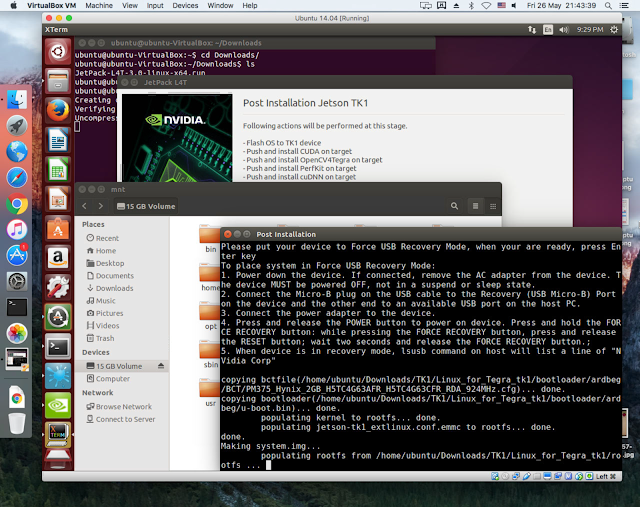
Task: Open VirtualBox Window menu
Action: point(220,6)
